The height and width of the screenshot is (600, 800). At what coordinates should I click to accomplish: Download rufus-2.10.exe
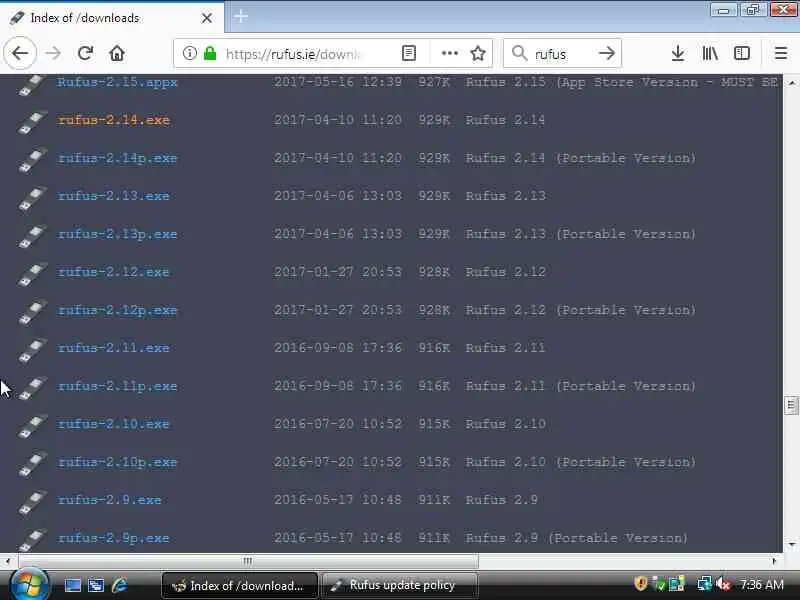[x=113, y=424]
